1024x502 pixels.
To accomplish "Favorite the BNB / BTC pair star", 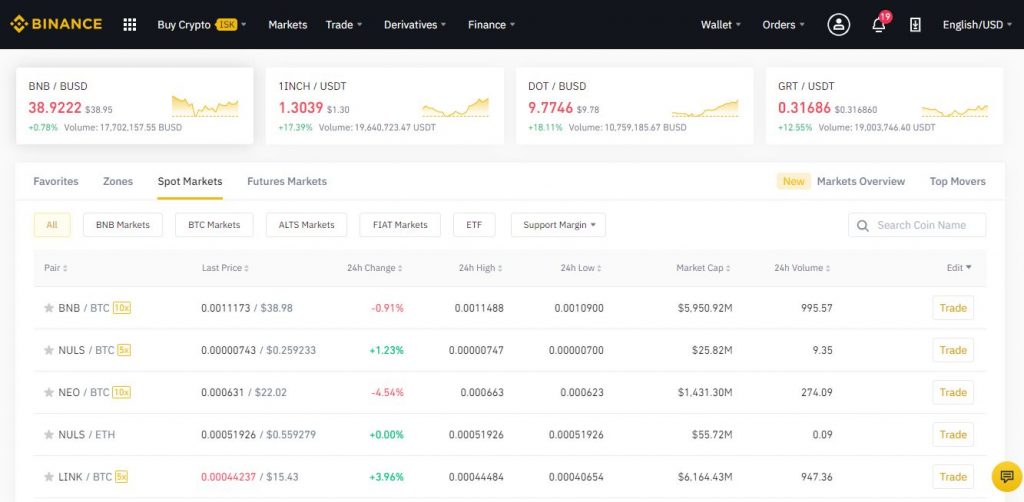I will click(x=48, y=307).
